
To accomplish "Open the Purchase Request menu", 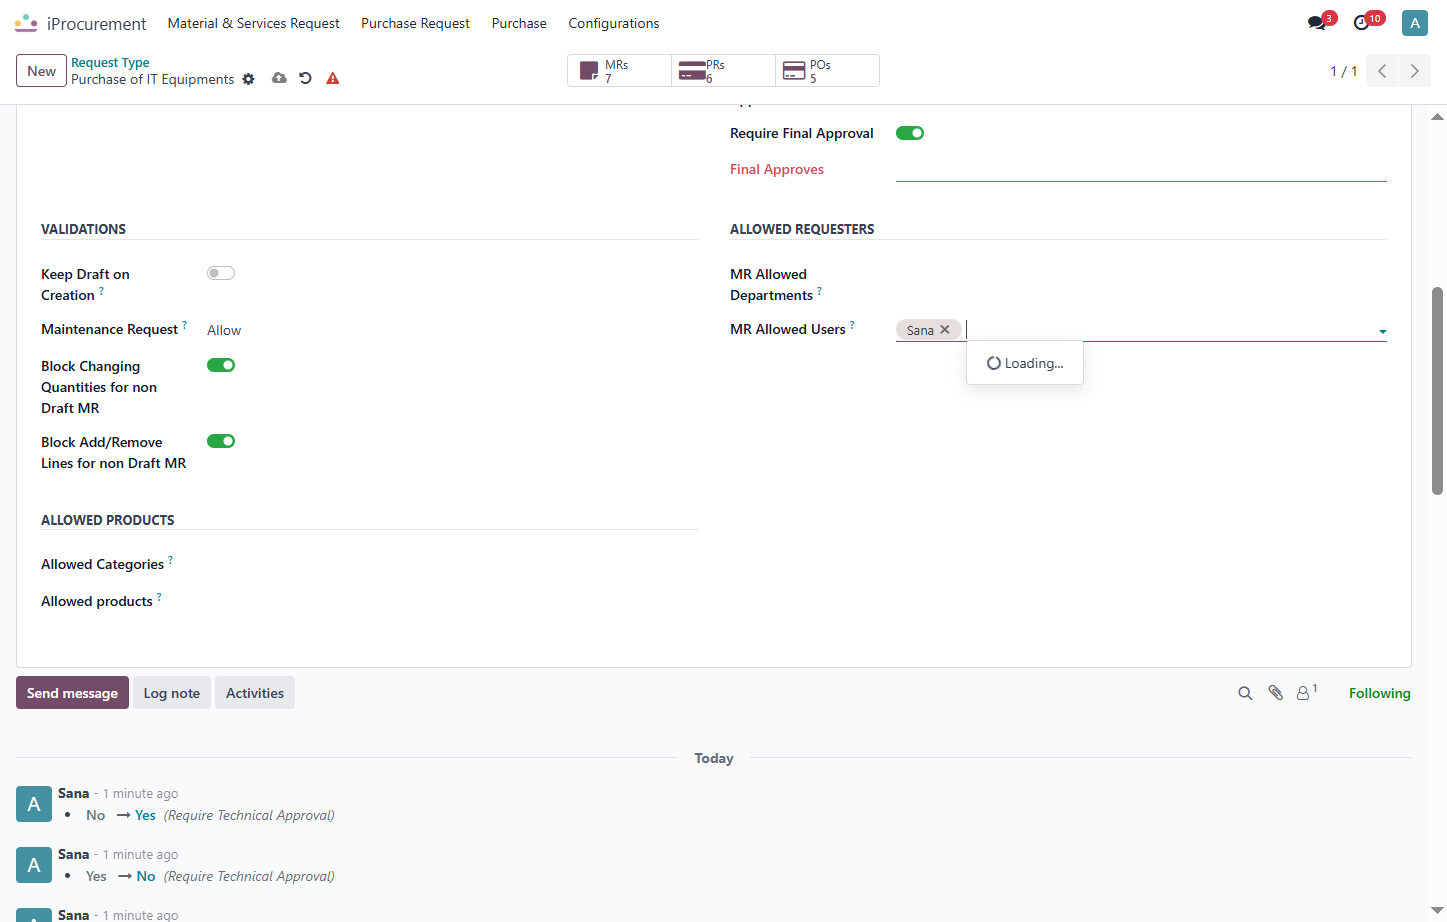I will tap(415, 23).
